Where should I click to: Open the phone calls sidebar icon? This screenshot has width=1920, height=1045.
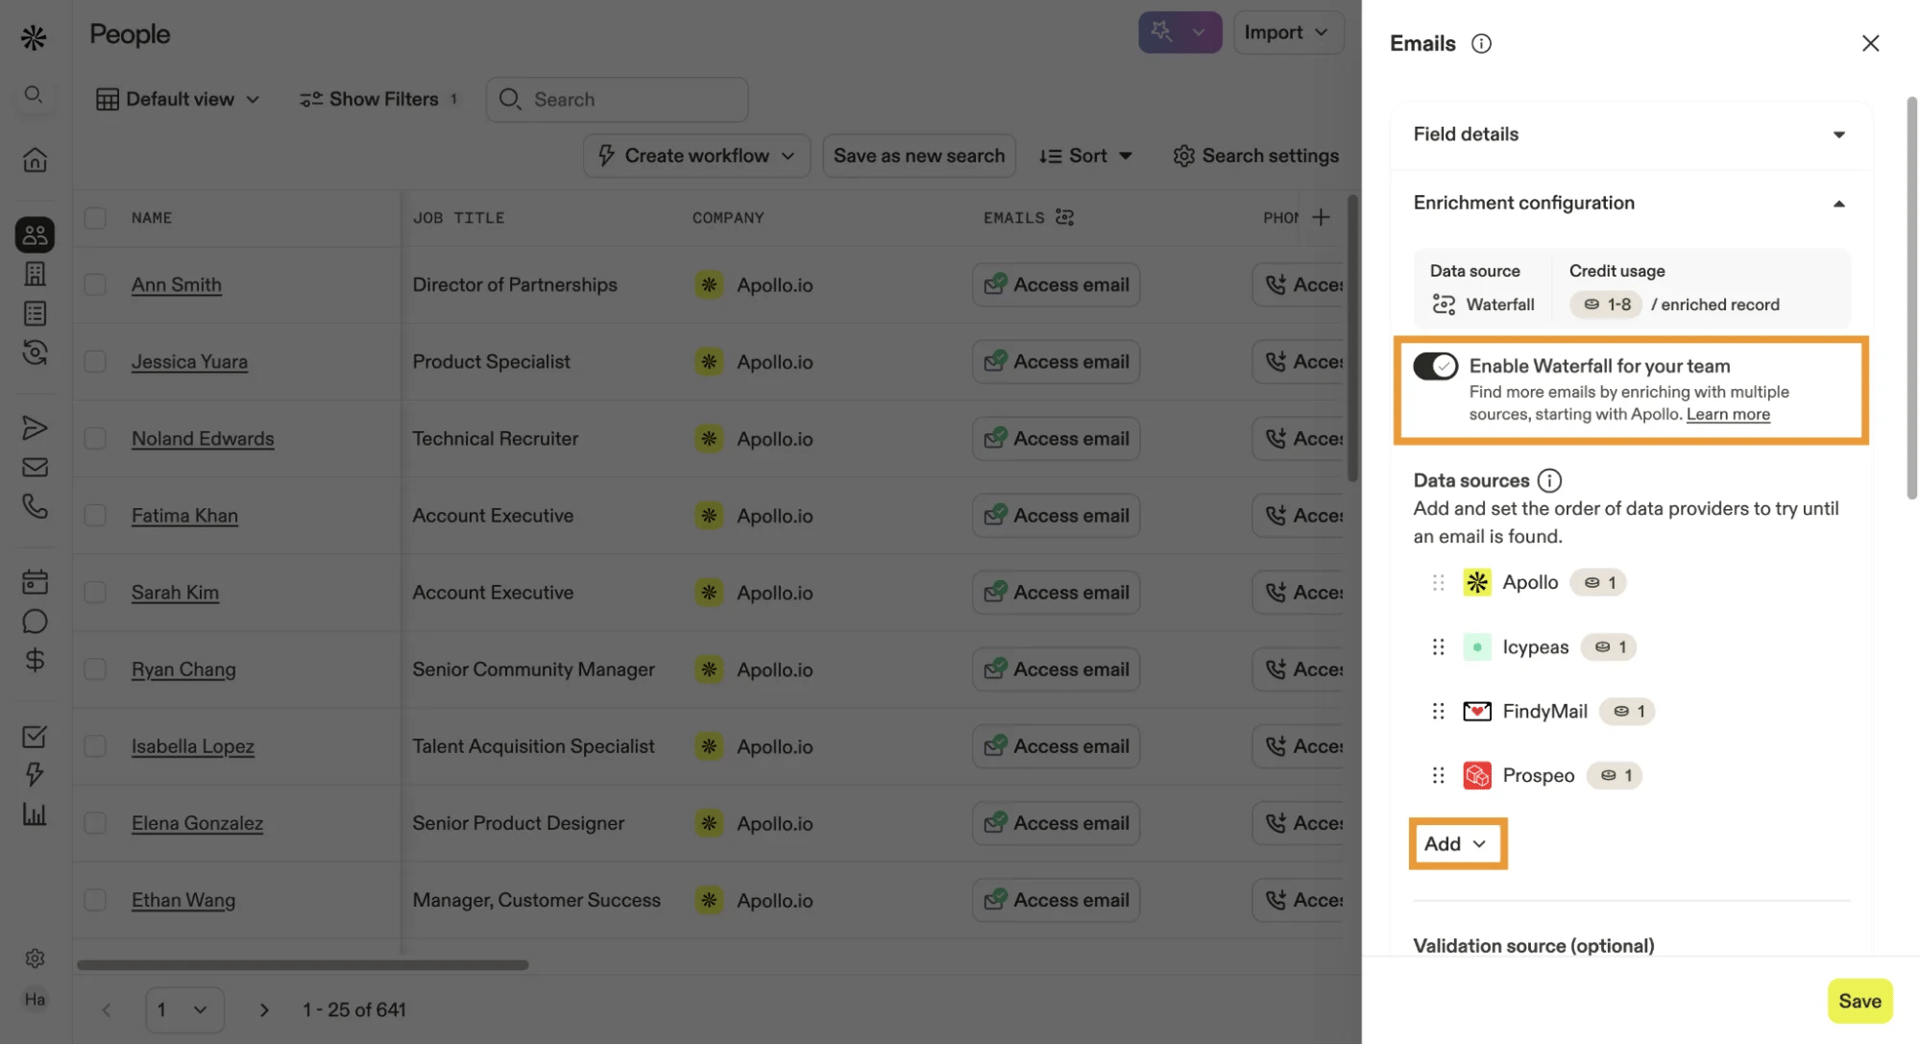34,506
